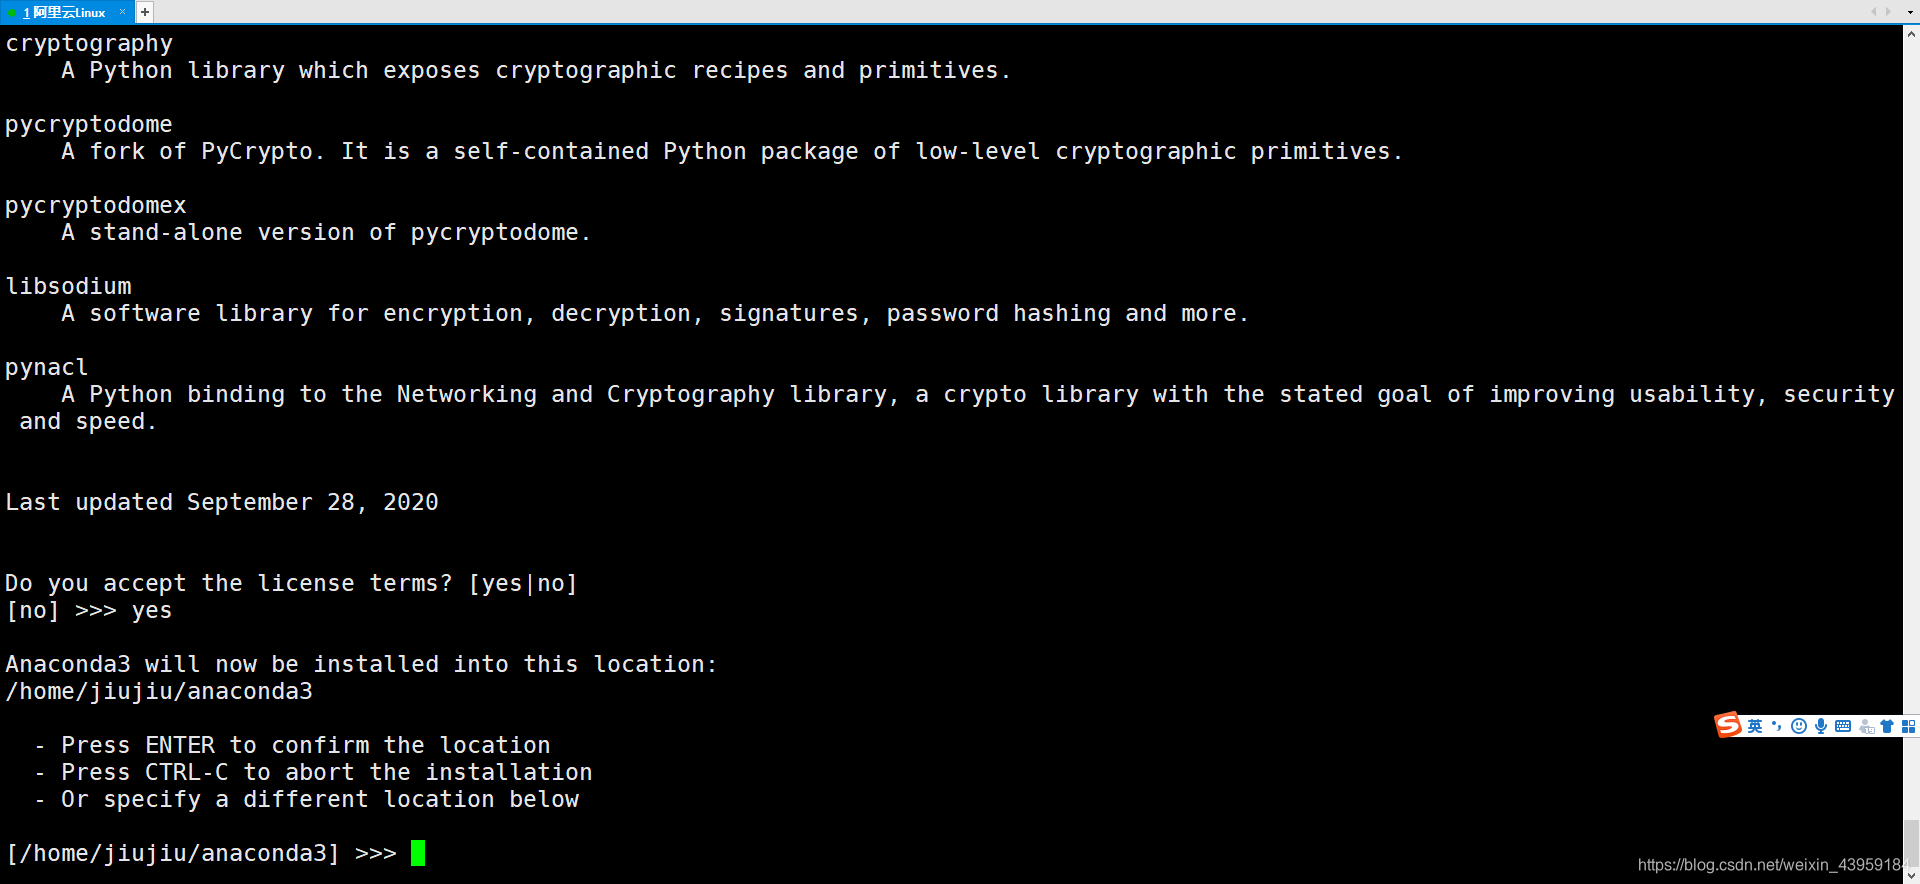Open the IME skin shirt icon

(1887, 726)
